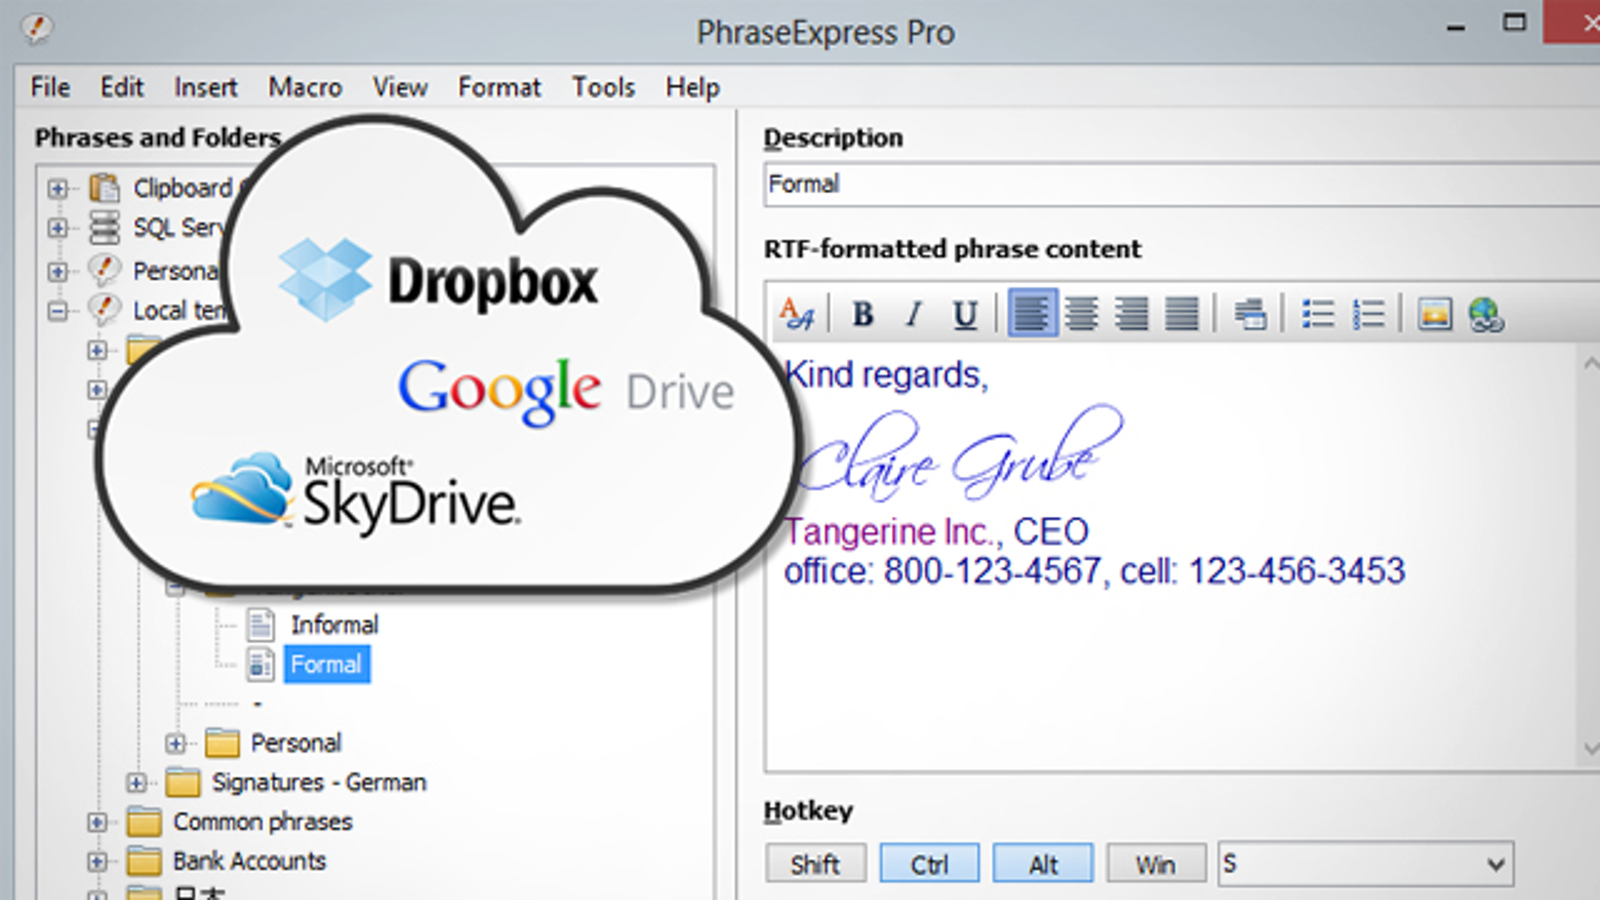The height and width of the screenshot is (900, 1600).
Task: Minimize the PhraseExpress Pro window
Action: click(1456, 27)
